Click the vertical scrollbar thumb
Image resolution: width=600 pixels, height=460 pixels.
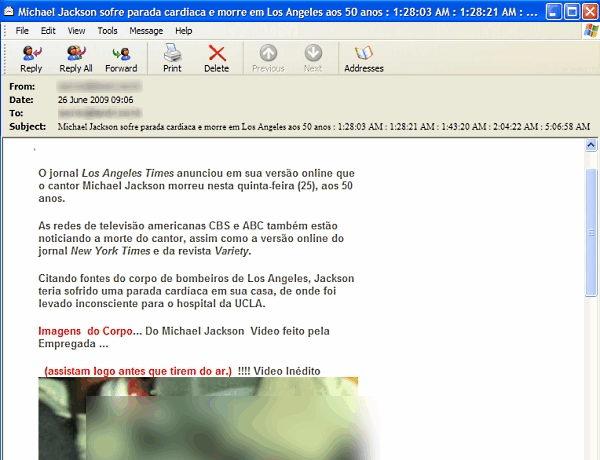(591, 232)
